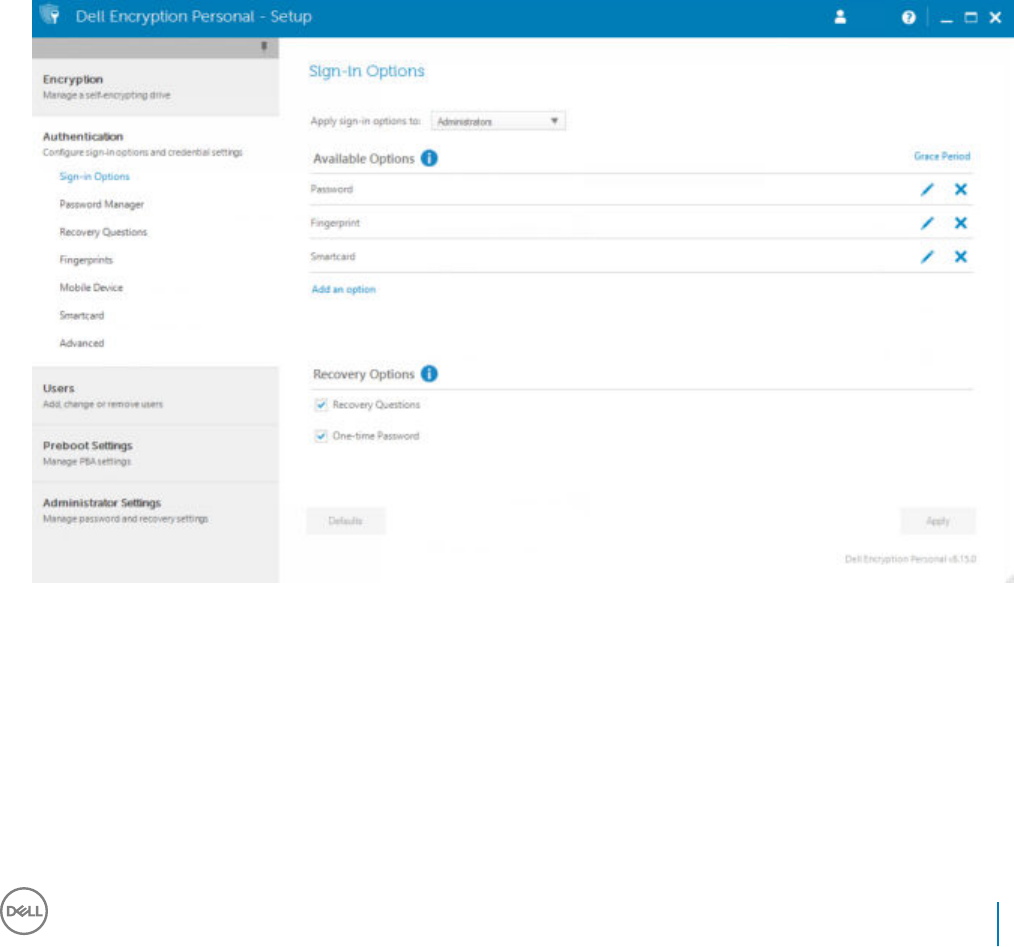
Task: Show info for Recovery Options
Action: click(429, 373)
